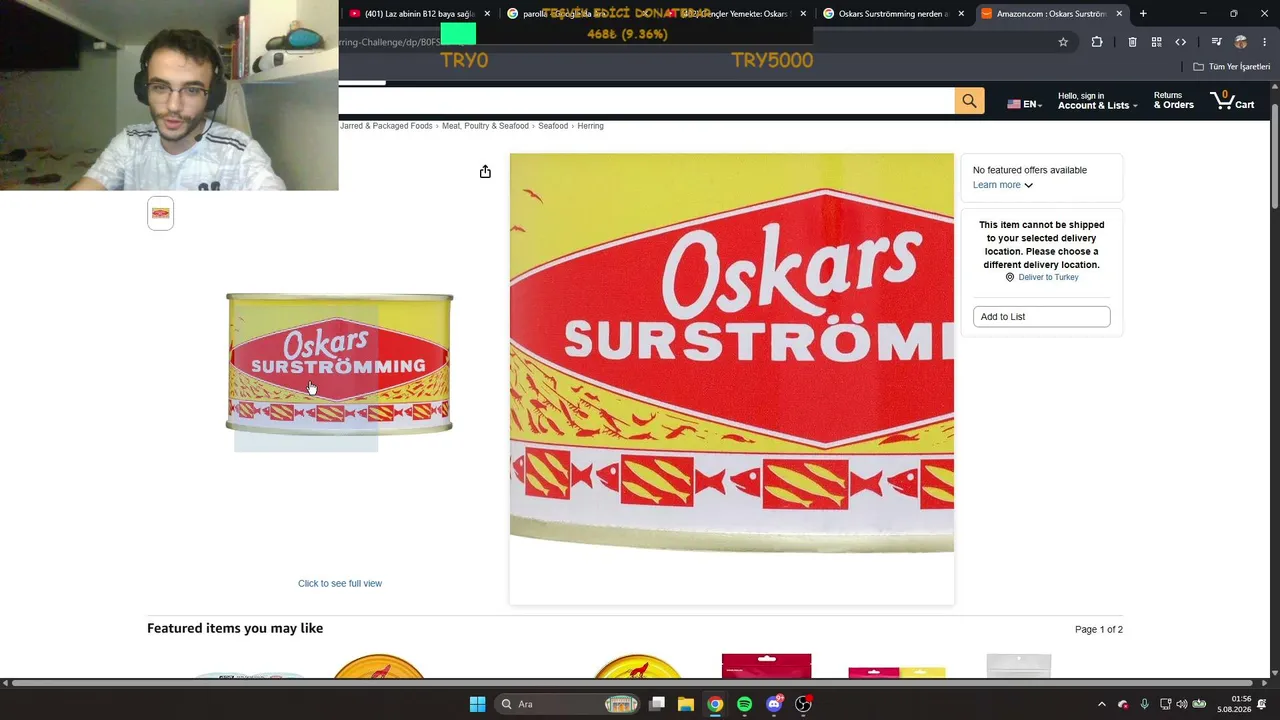Select the small product image thumbnail
The height and width of the screenshot is (720, 1280).
(161, 213)
